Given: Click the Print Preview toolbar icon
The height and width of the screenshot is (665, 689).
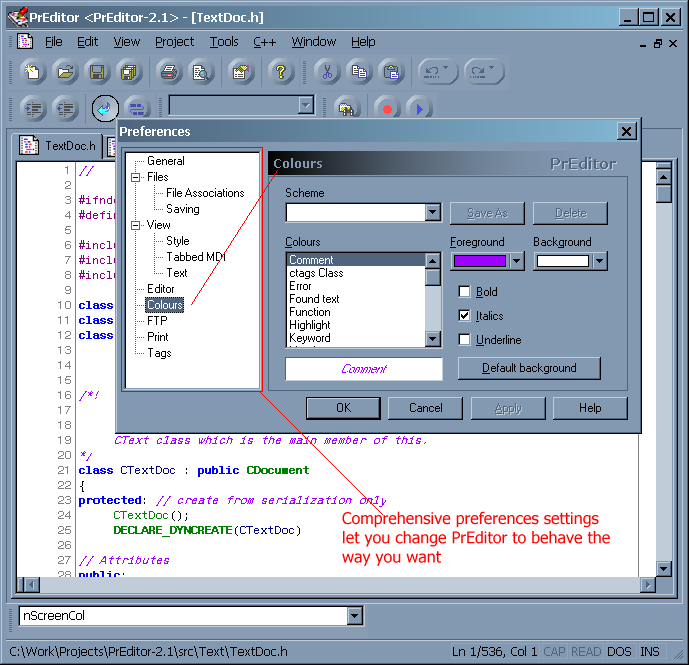Looking at the screenshot, I should pos(201,72).
